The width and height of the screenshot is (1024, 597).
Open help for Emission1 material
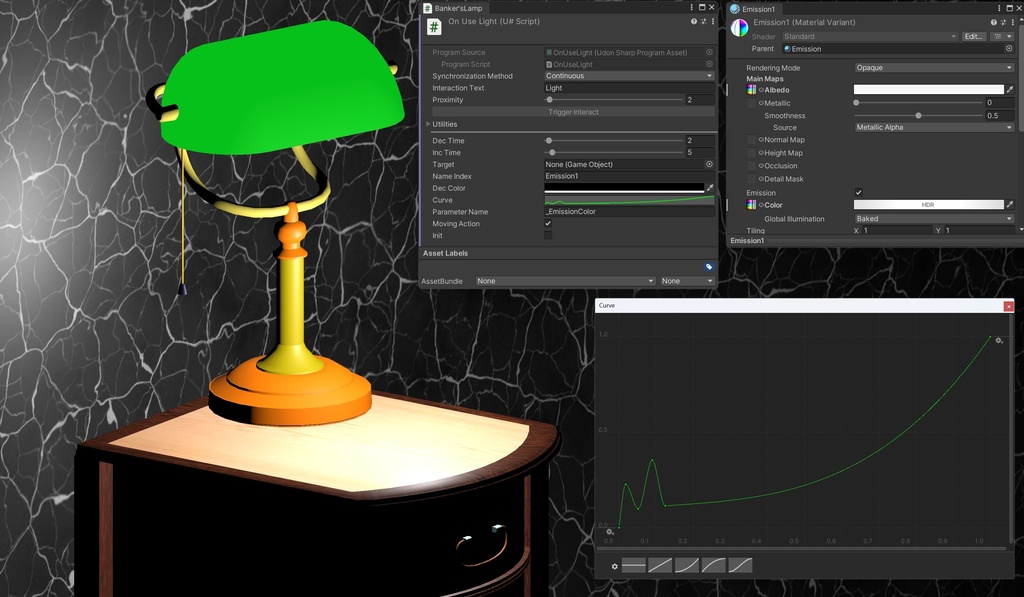click(x=993, y=22)
